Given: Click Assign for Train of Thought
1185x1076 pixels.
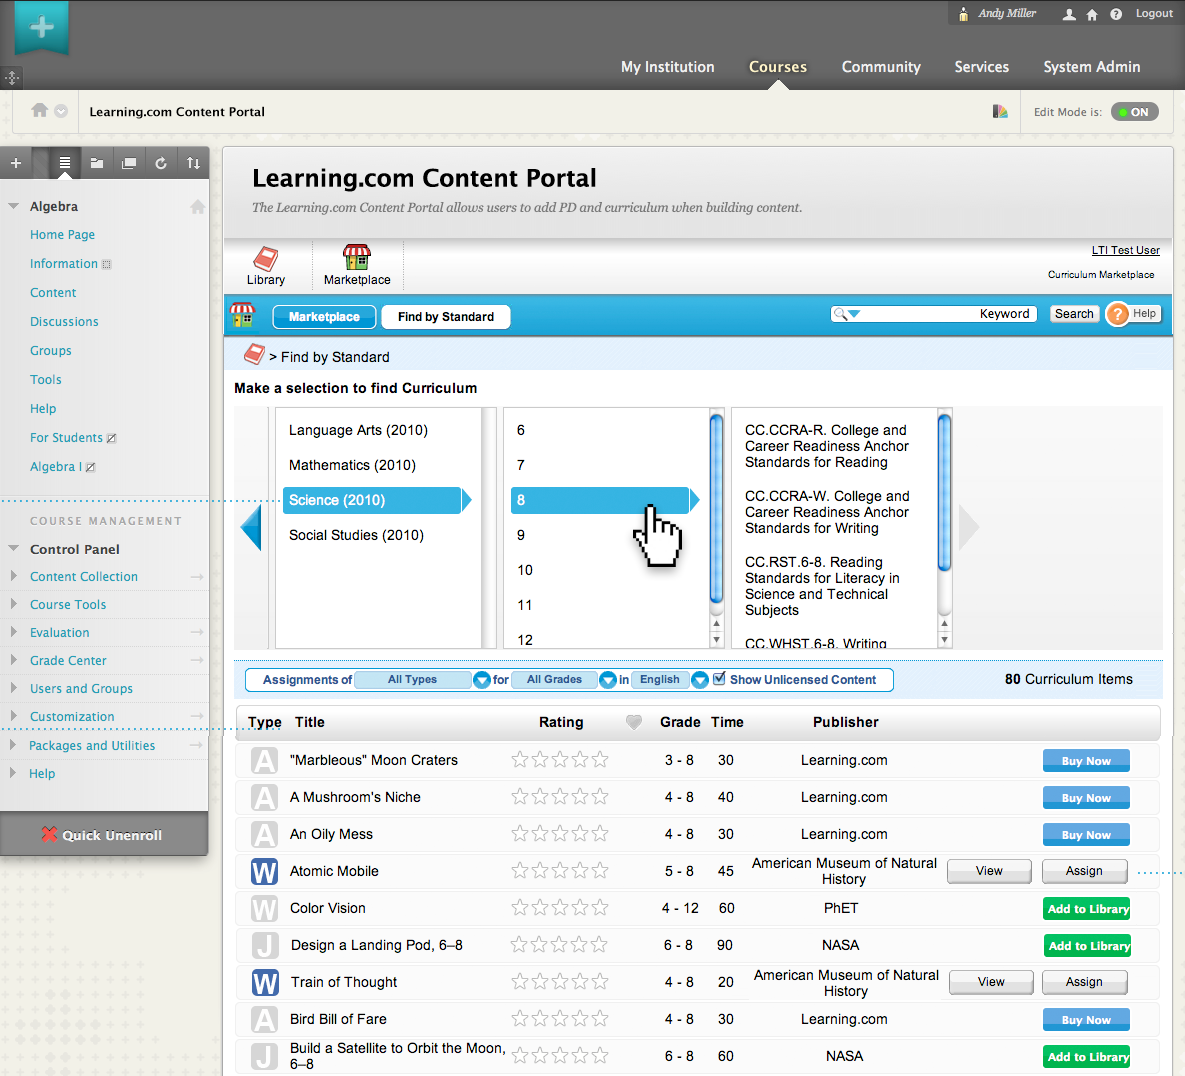Looking at the screenshot, I should tap(1084, 982).
